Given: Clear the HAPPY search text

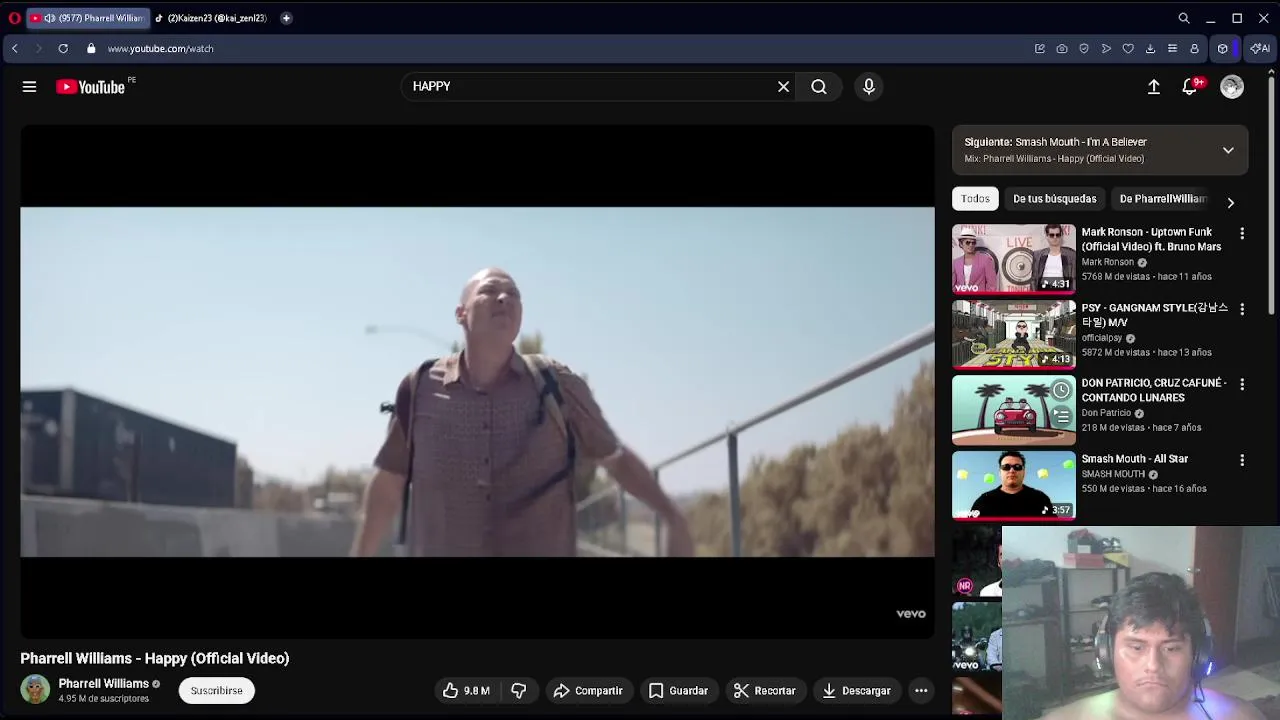Looking at the screenshot, I should click(783, 87).
